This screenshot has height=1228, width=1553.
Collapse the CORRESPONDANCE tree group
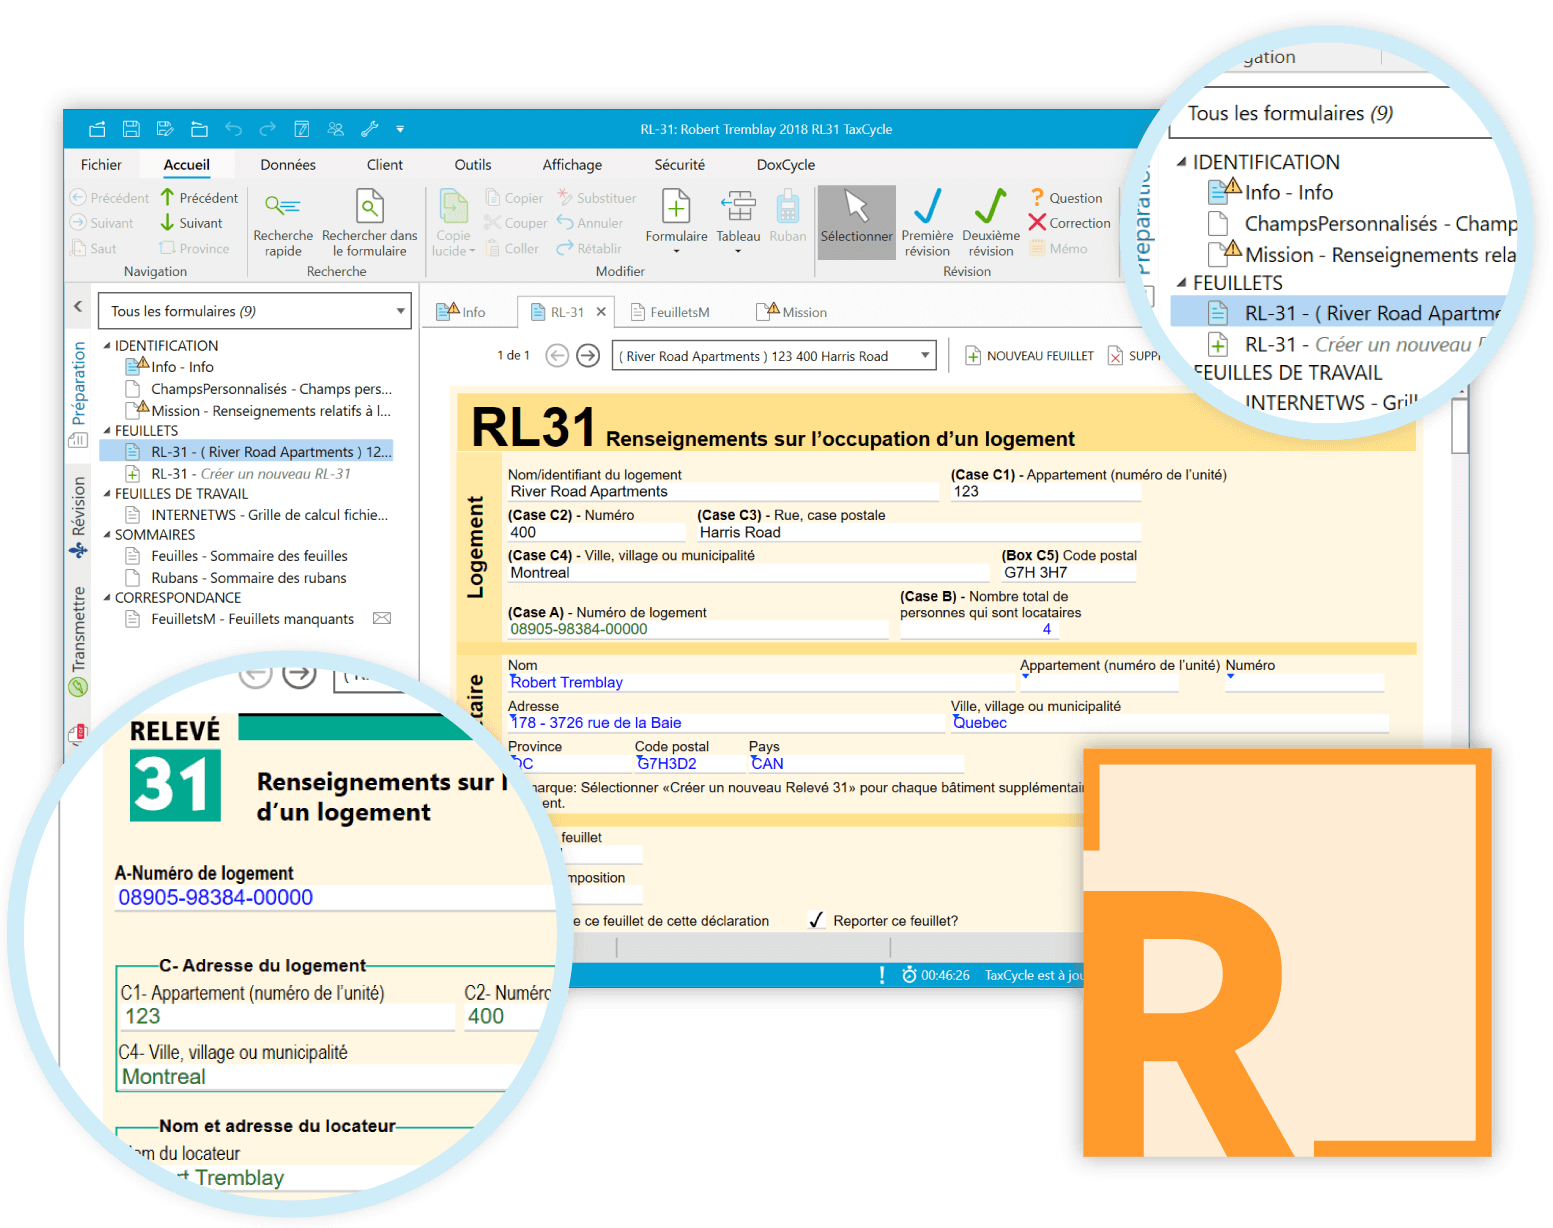[107, 598]
